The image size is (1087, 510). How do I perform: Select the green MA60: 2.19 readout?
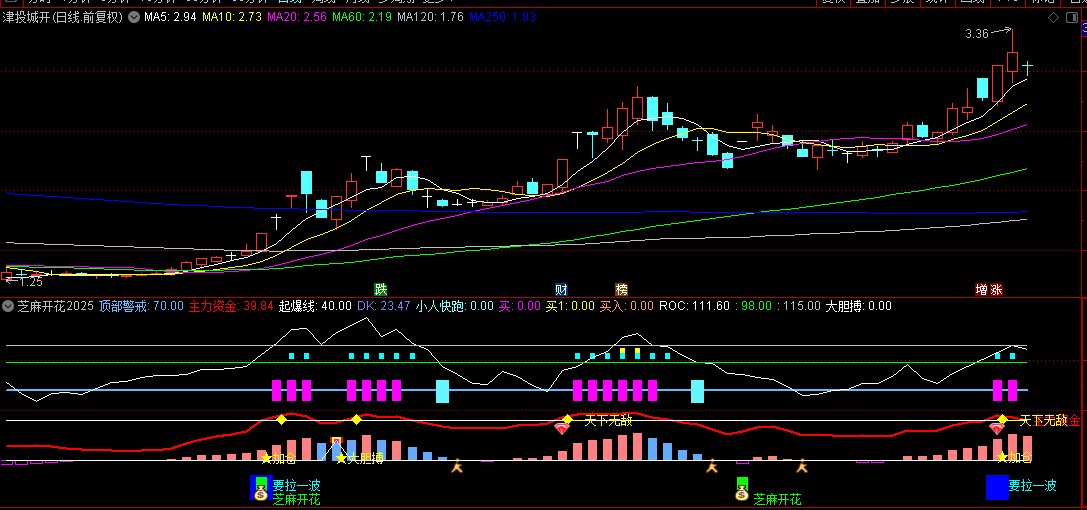[x=361, y=18]
